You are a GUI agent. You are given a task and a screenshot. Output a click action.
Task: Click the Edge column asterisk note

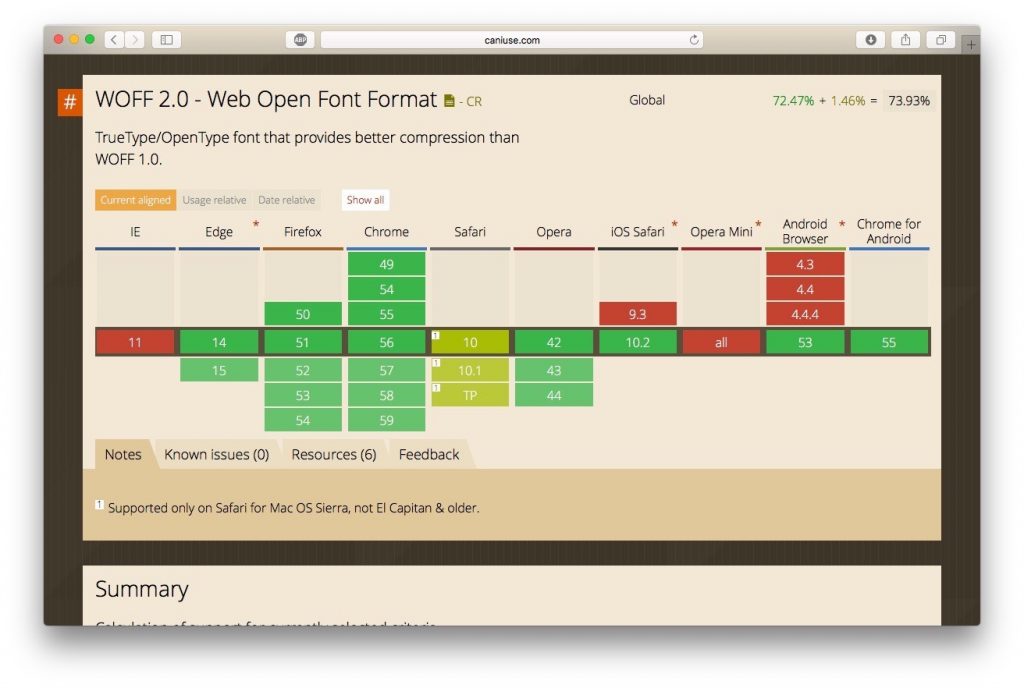coord(256,225)
